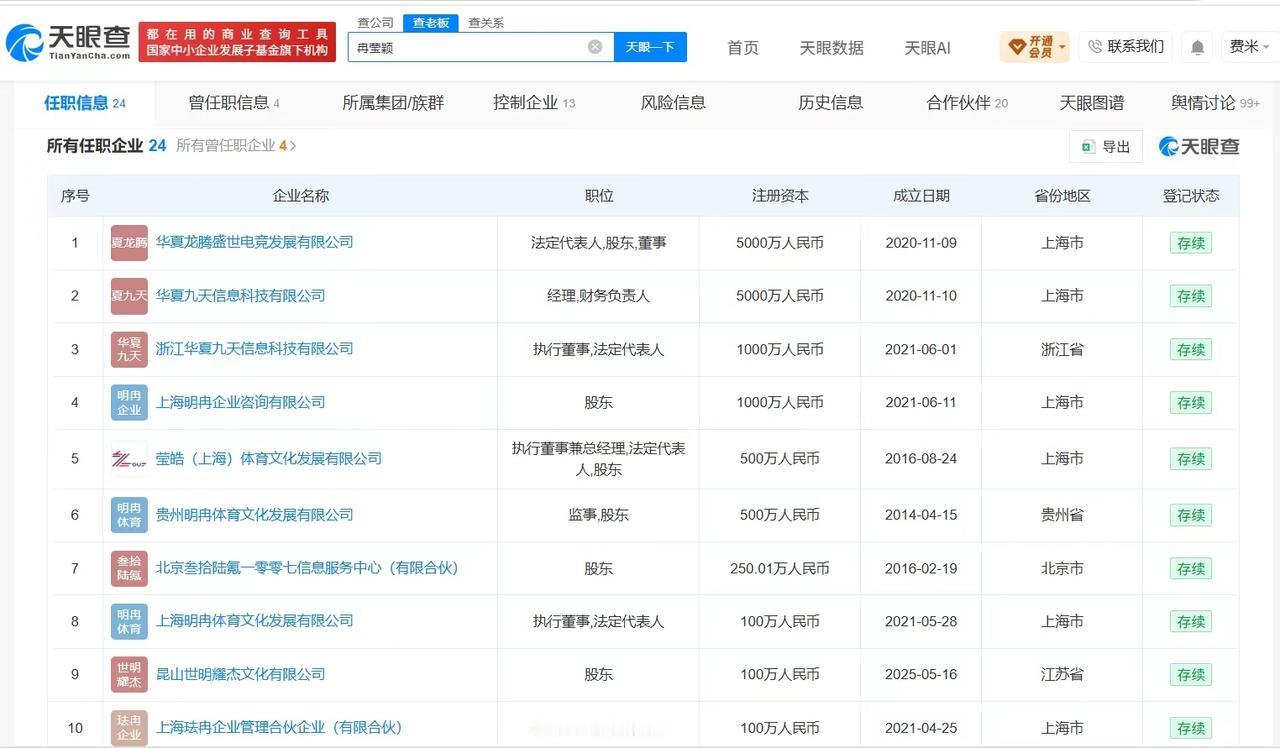Screen dimensions: 1280x748
Task: Click the 250.01万人民币 capital cell
Action: [780, 568]
